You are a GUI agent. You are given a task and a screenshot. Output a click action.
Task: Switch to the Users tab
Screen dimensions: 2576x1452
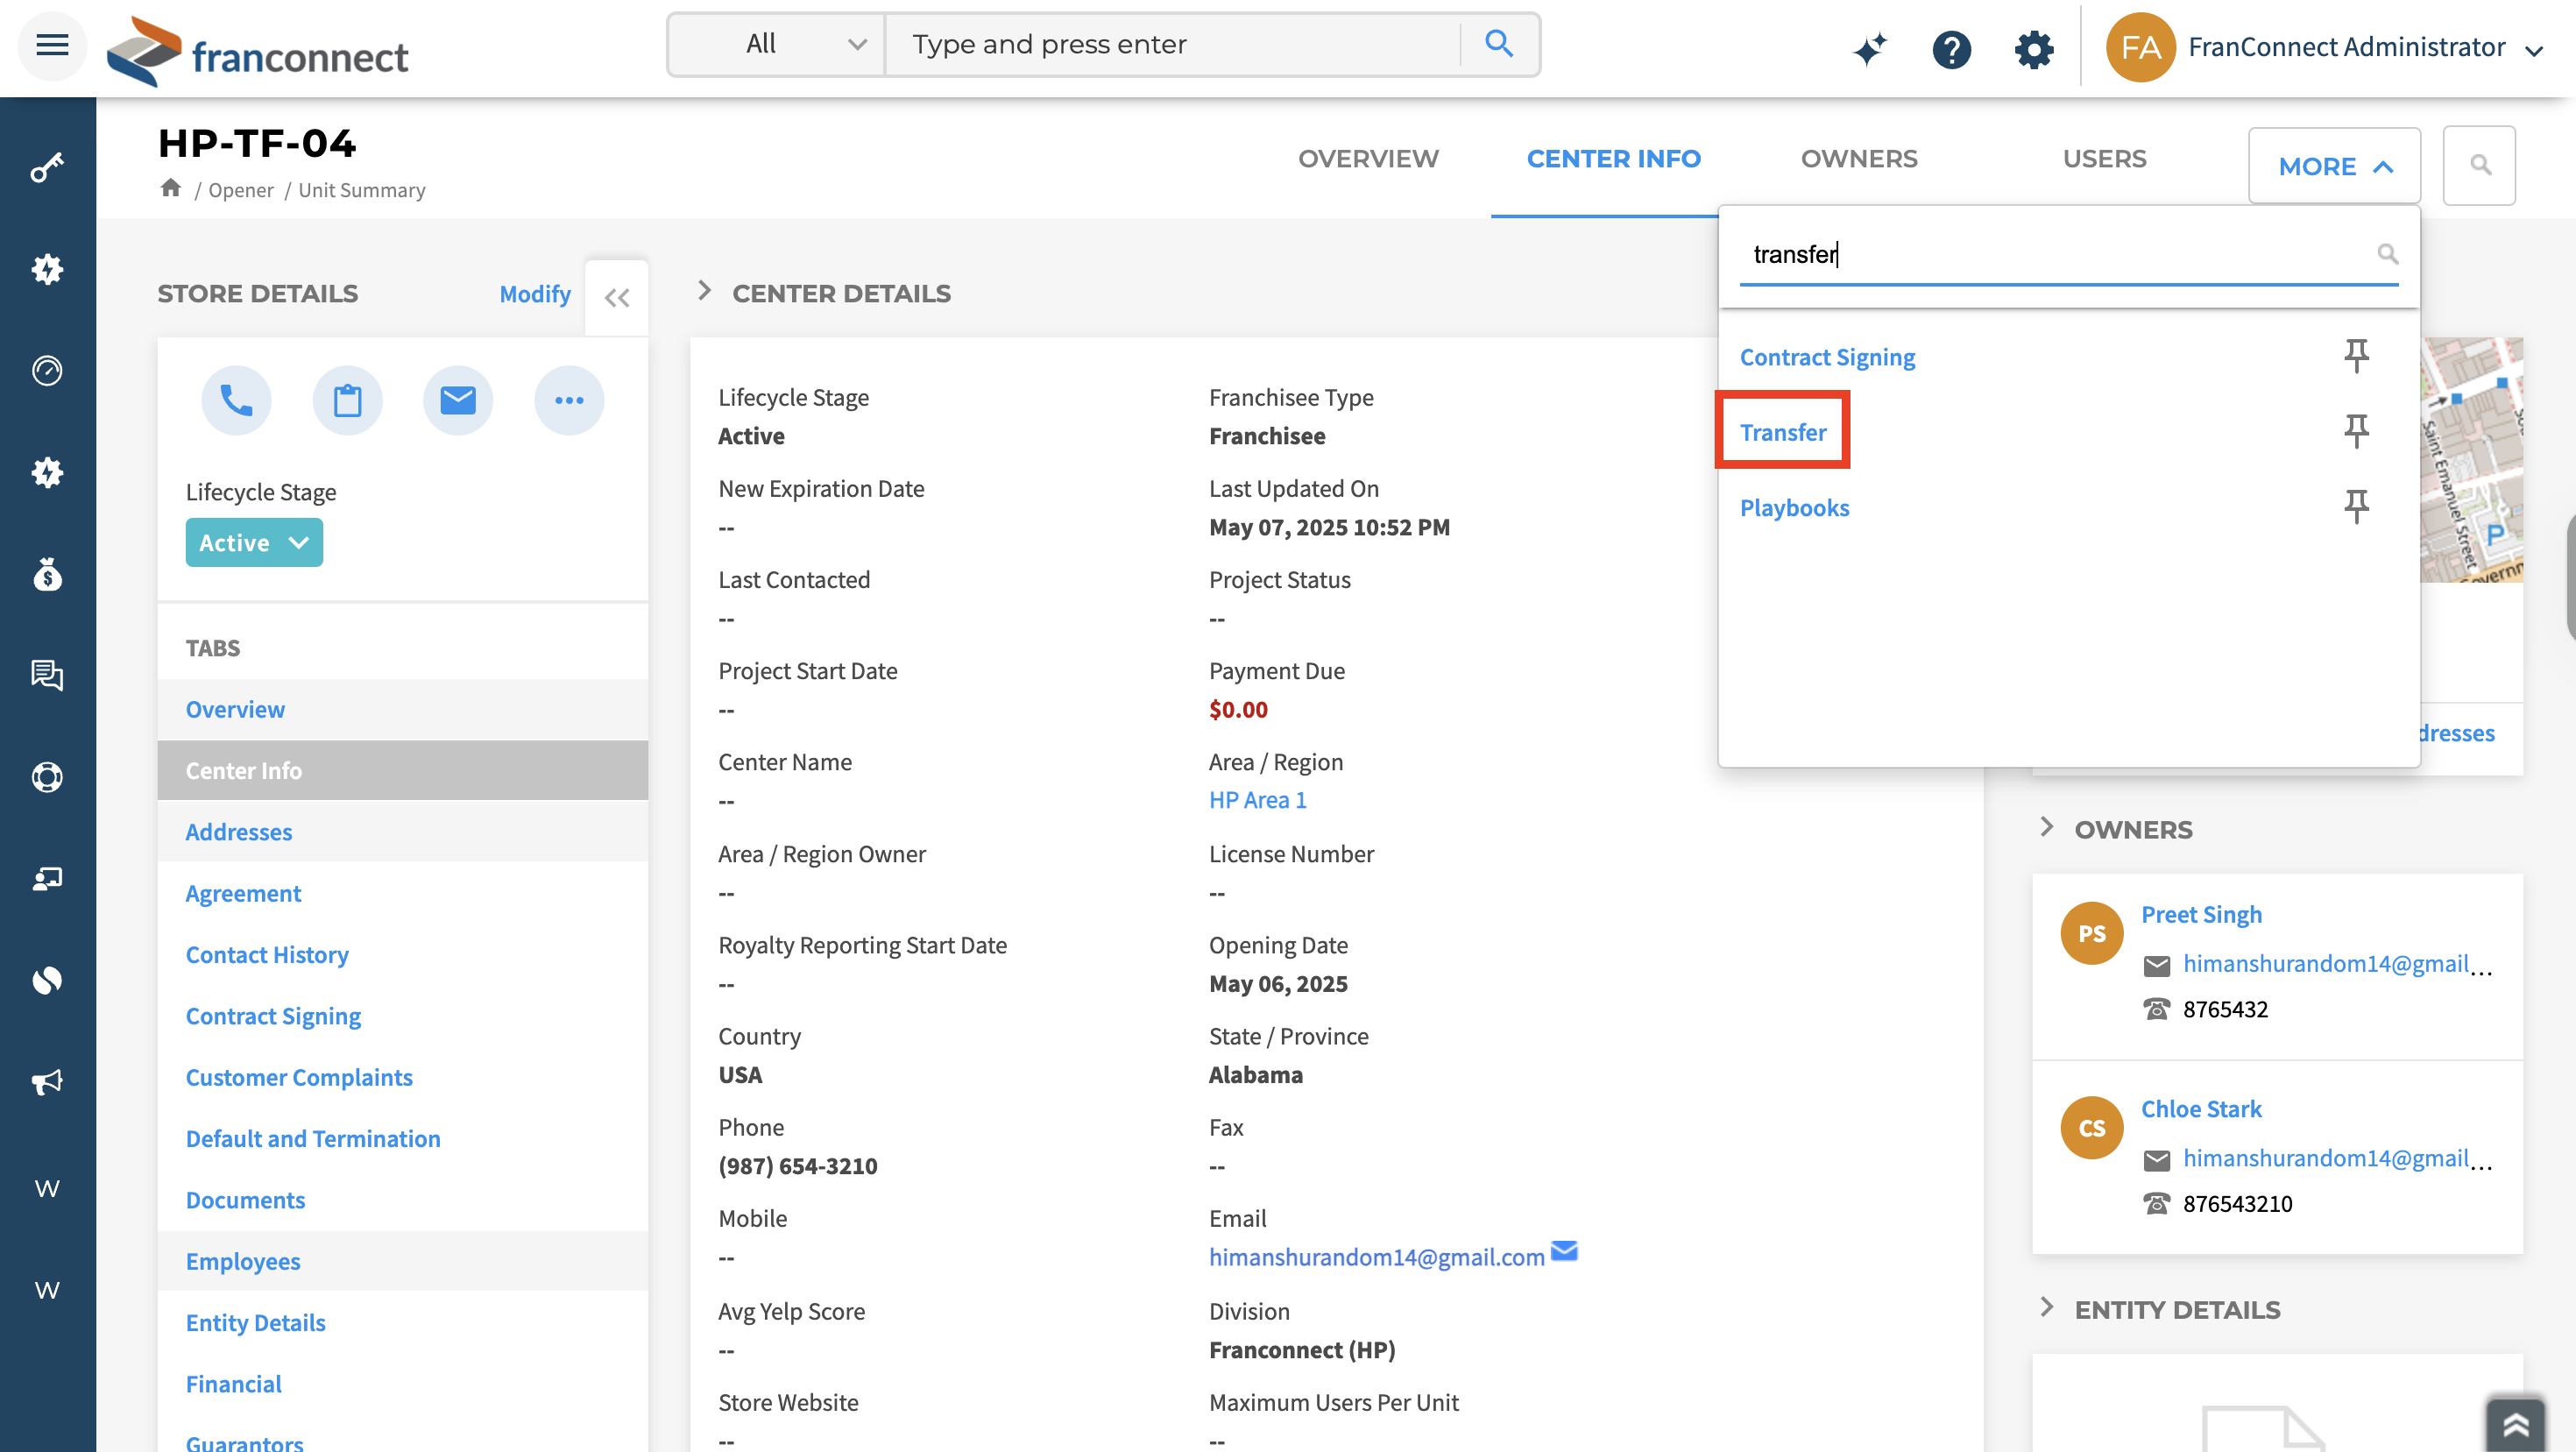(2104, 158)
